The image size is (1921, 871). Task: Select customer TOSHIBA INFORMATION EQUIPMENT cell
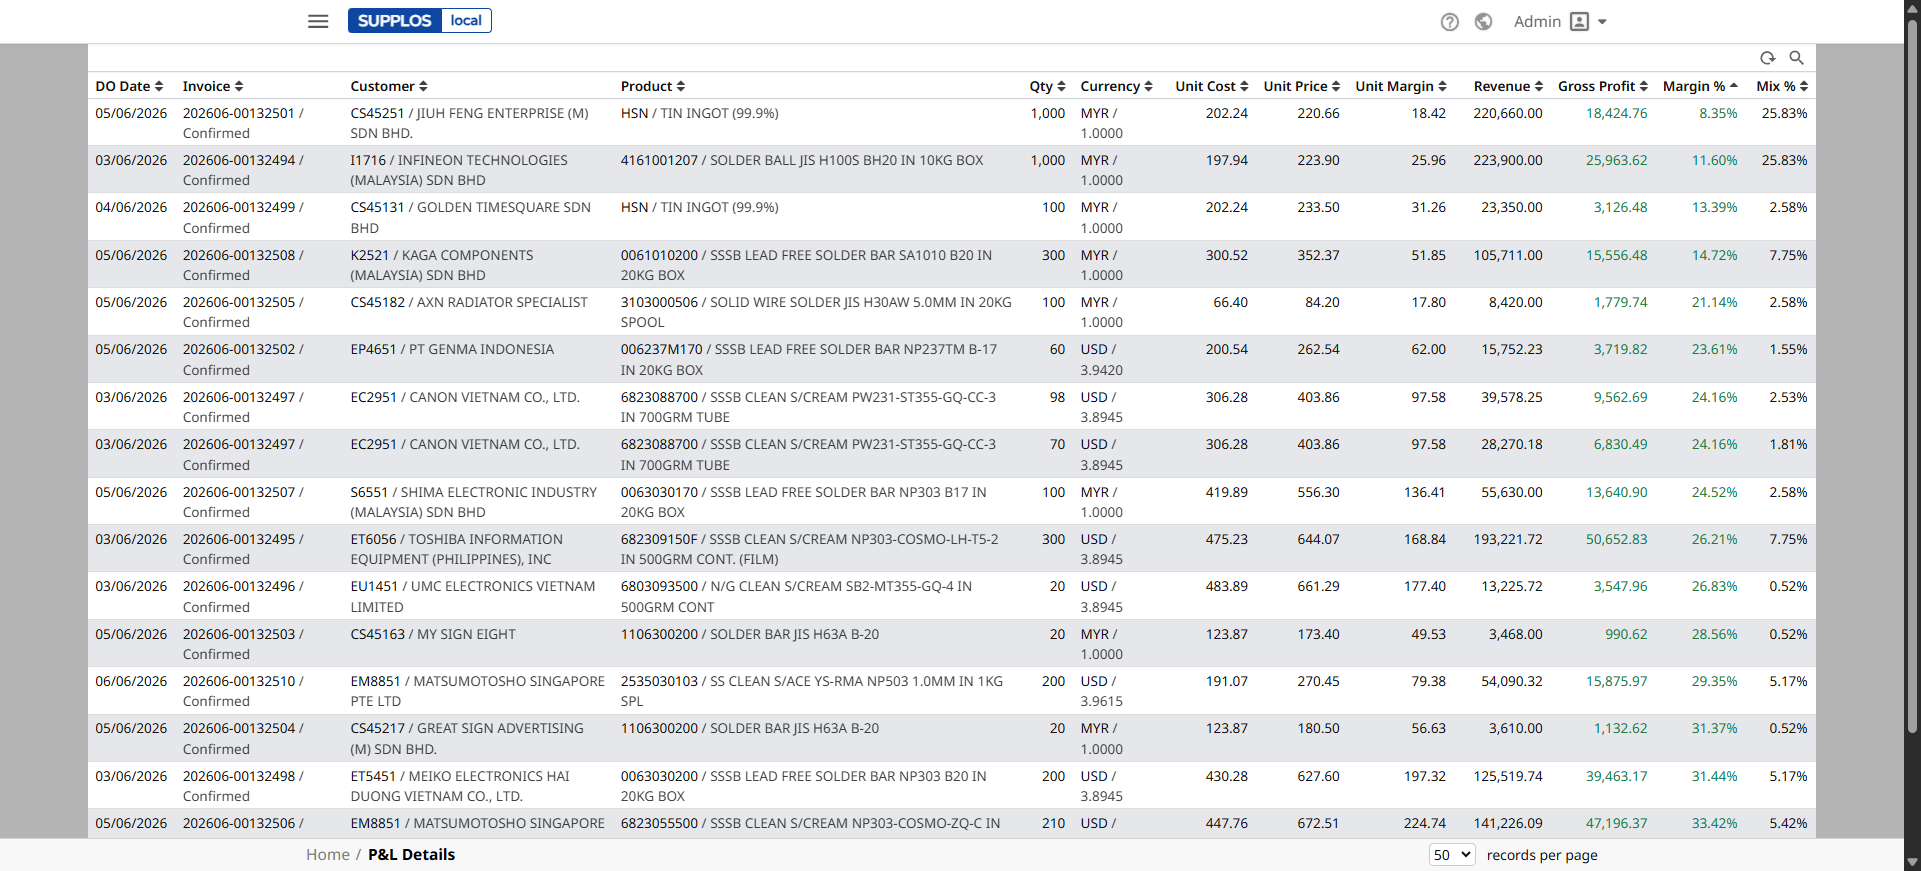478,549
